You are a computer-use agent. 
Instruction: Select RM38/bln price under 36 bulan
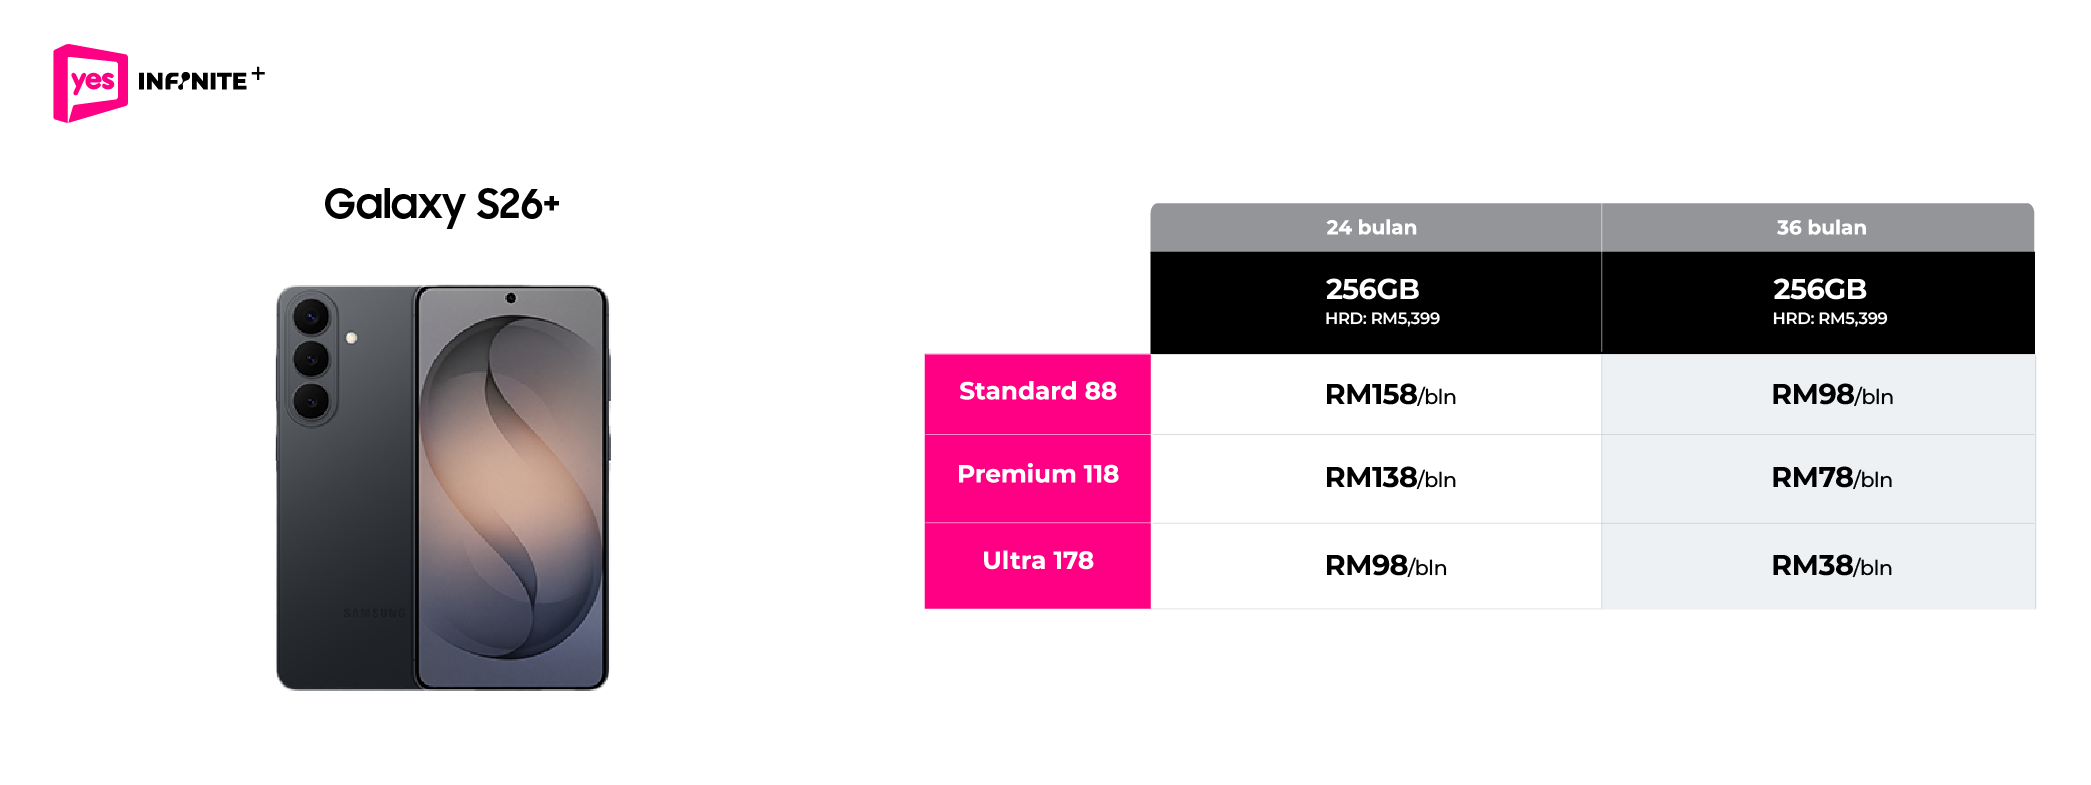[x=1831, y=566]
